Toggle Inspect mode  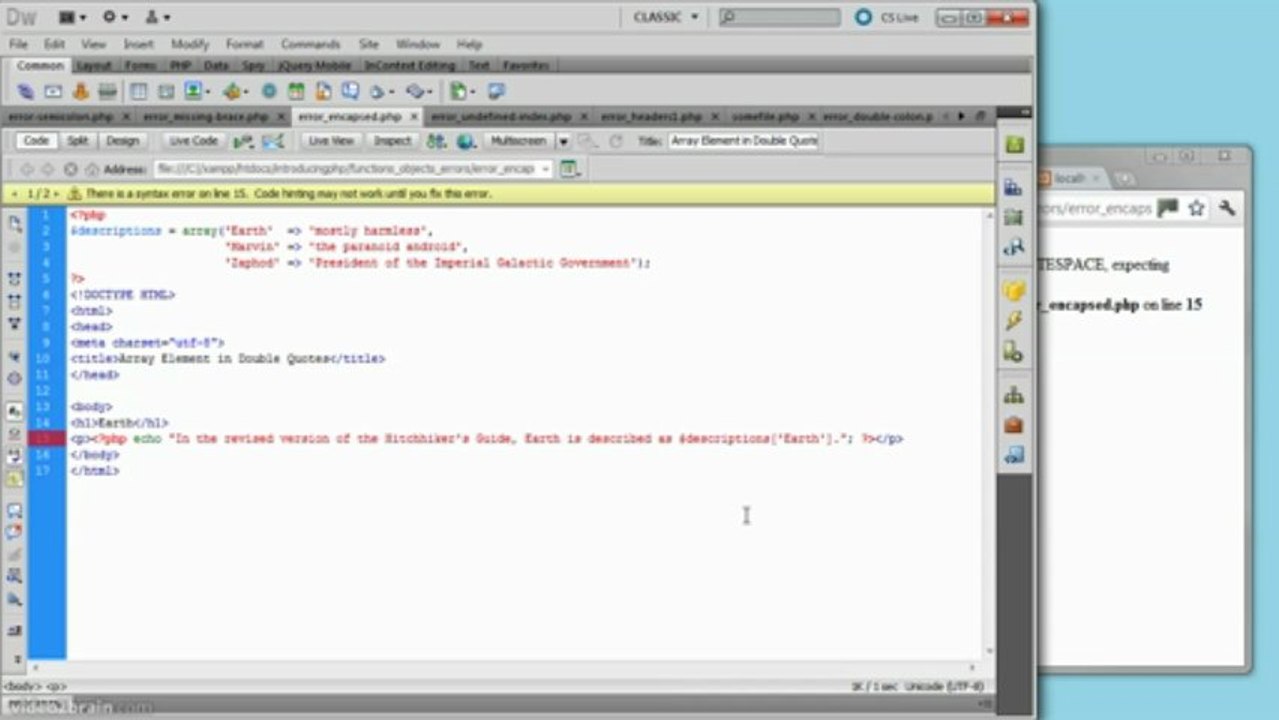(x=392, y=141)
